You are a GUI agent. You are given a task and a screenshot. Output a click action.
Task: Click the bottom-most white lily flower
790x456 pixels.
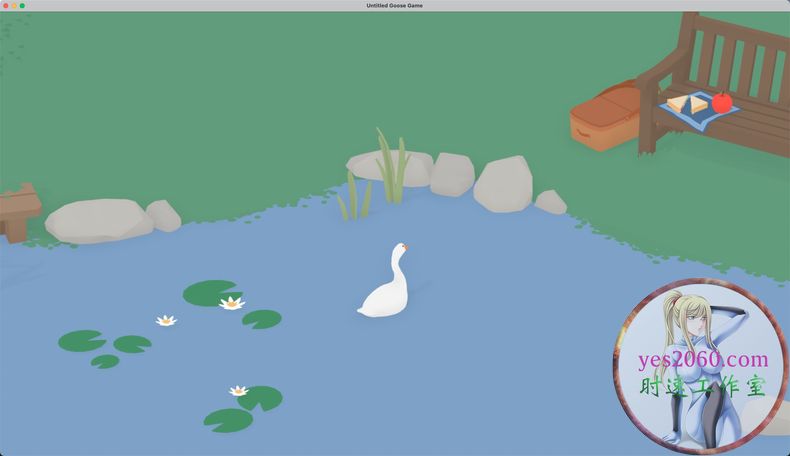coord(238,391)
